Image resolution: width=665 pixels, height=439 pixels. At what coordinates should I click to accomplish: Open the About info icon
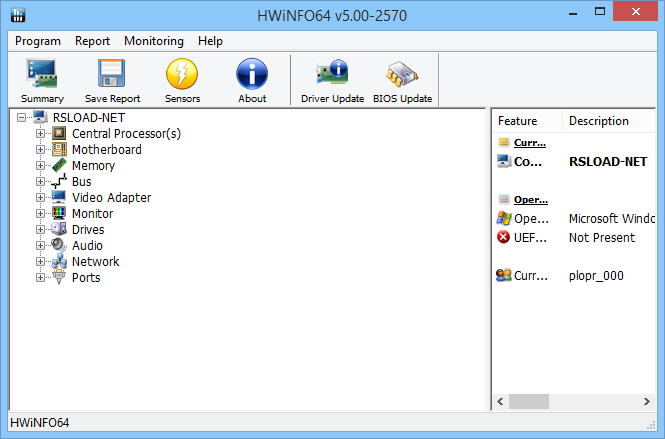click(x=252, y=73)
